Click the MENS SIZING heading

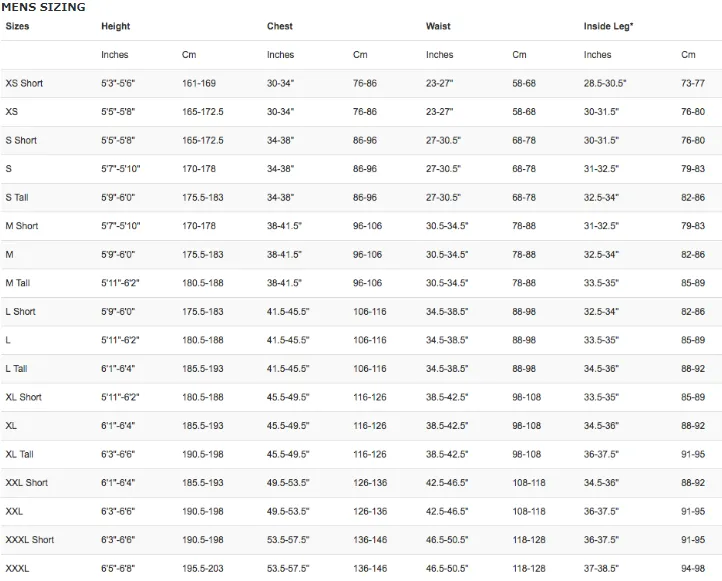(x=43, y=7)
